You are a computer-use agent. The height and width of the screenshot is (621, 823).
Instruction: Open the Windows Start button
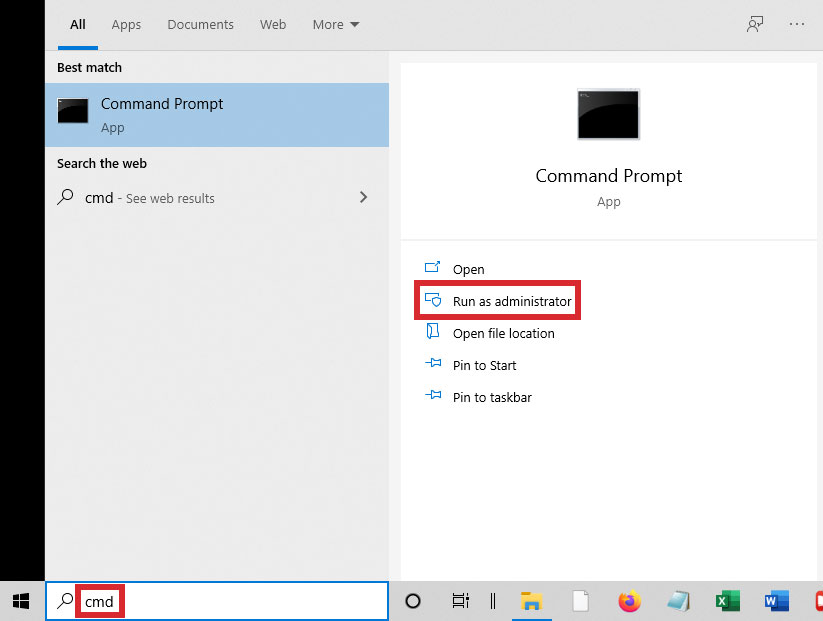pos(21,601)
